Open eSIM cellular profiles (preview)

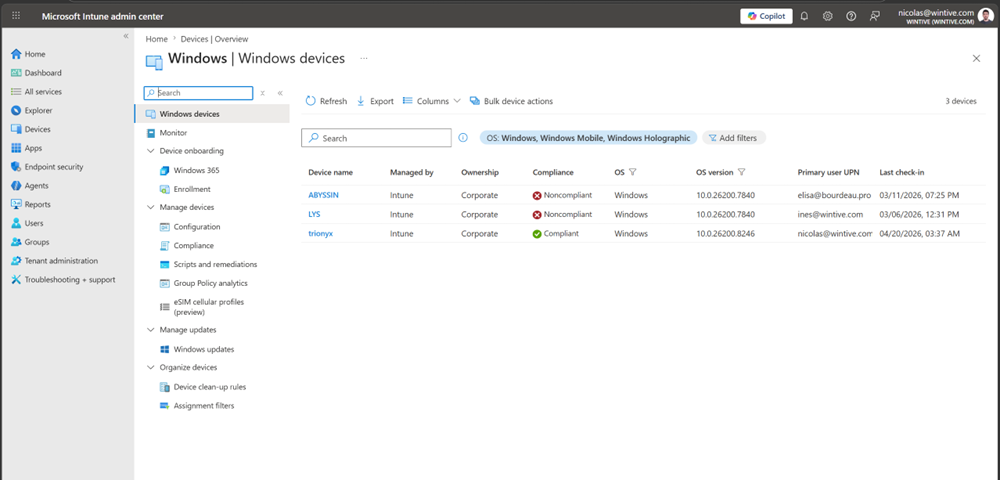[x=209, y=307]
